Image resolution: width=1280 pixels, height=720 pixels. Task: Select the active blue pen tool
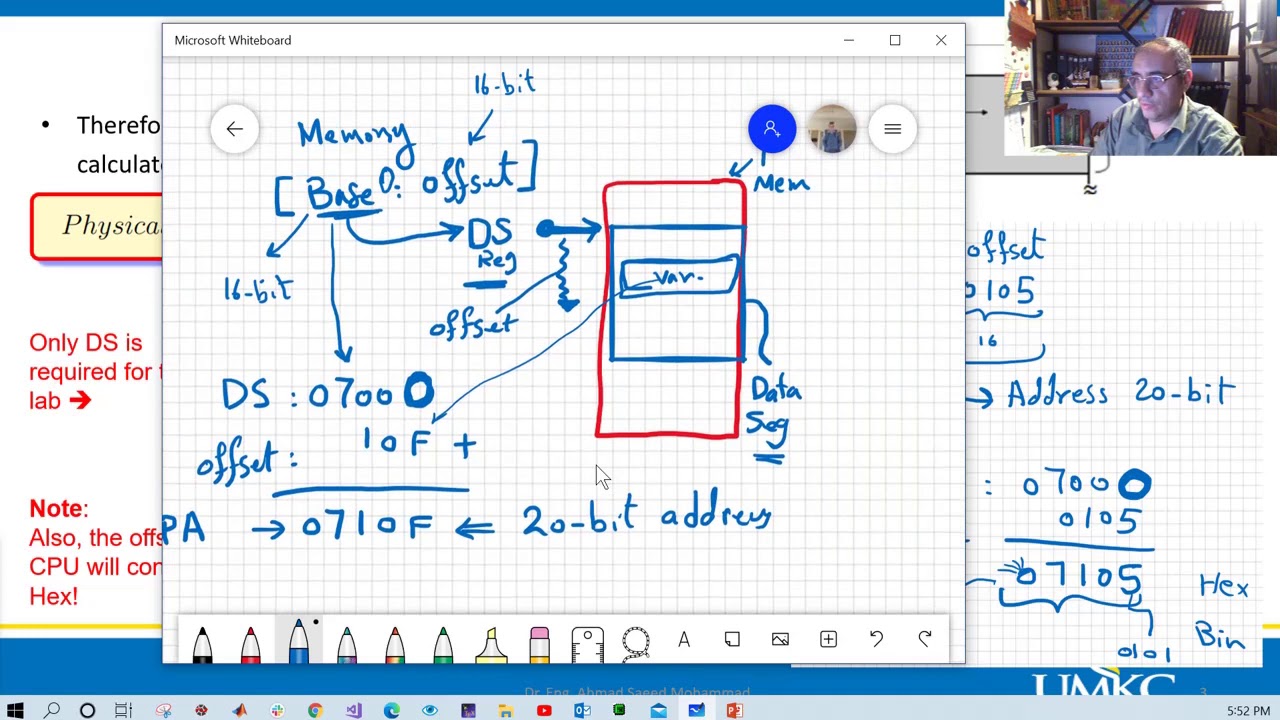298,641
